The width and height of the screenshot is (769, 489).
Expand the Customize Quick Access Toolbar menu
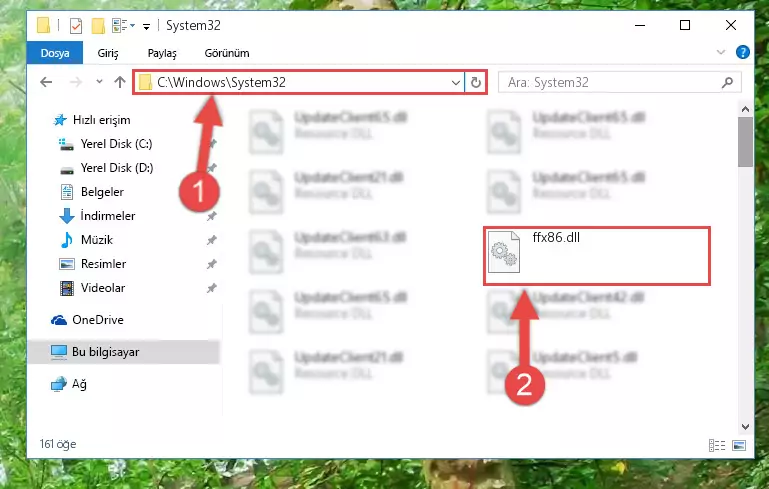pyautogui.click(x=146, y=26)
